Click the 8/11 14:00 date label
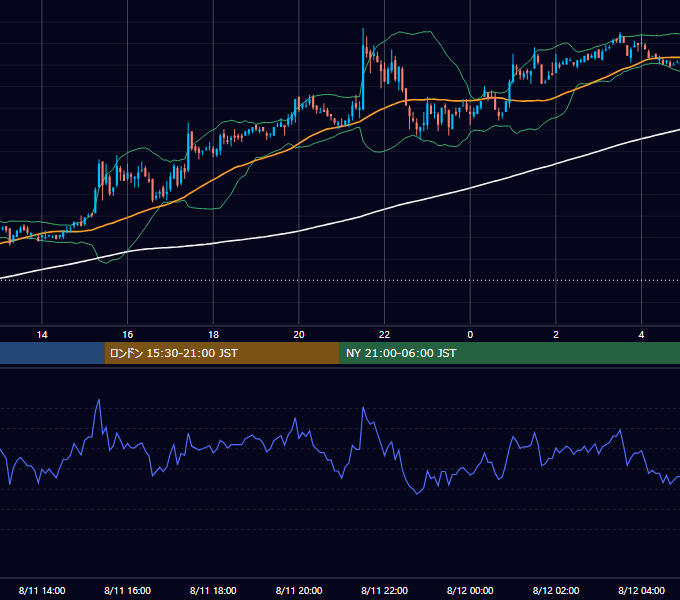Screen dimensions: 680x600 pos(42,590)
